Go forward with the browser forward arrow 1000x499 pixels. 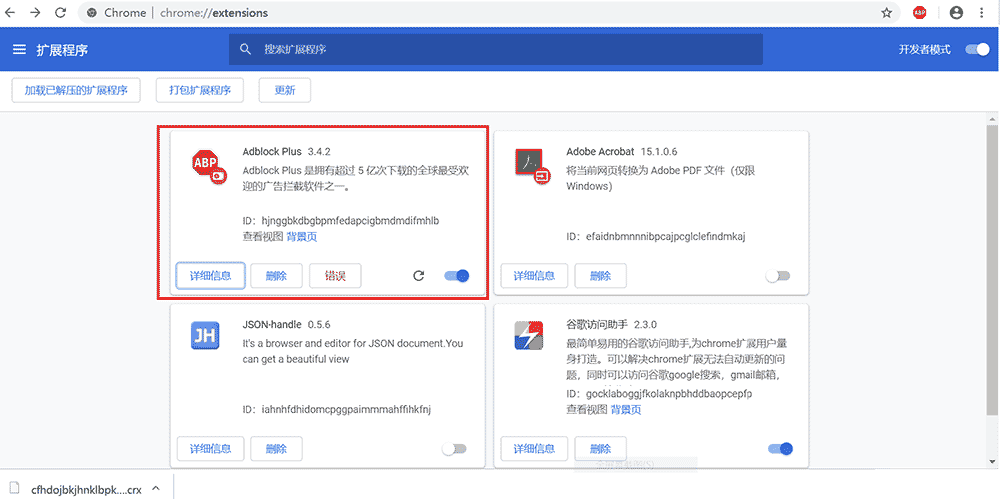(36, 13)
